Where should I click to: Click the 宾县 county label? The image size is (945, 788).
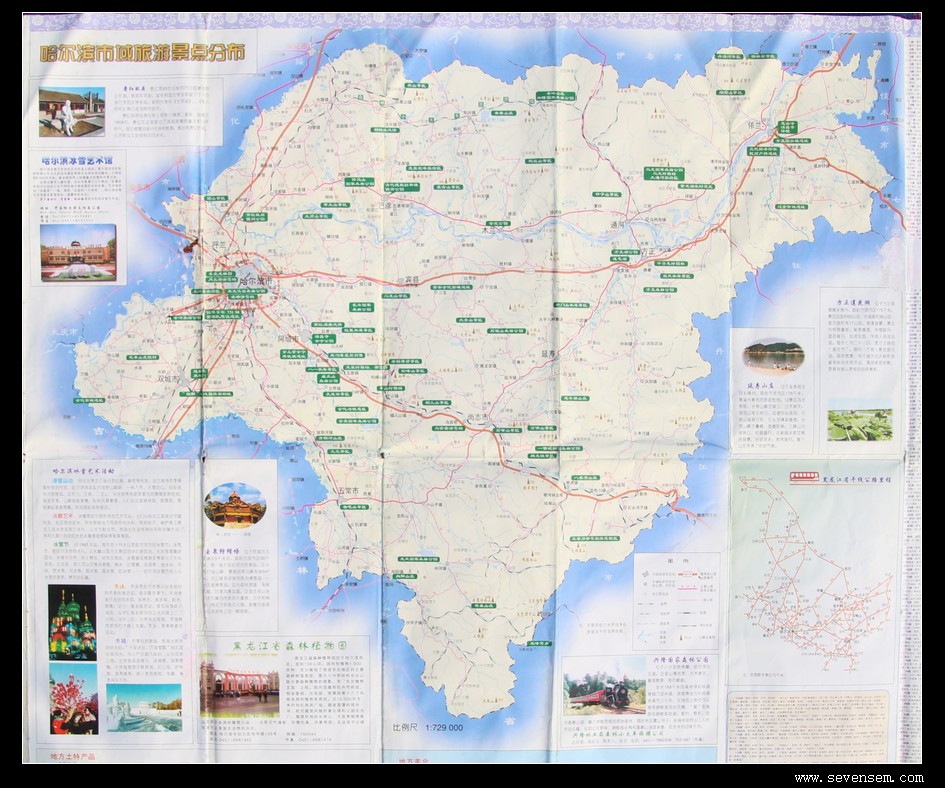tap(412, 280)
